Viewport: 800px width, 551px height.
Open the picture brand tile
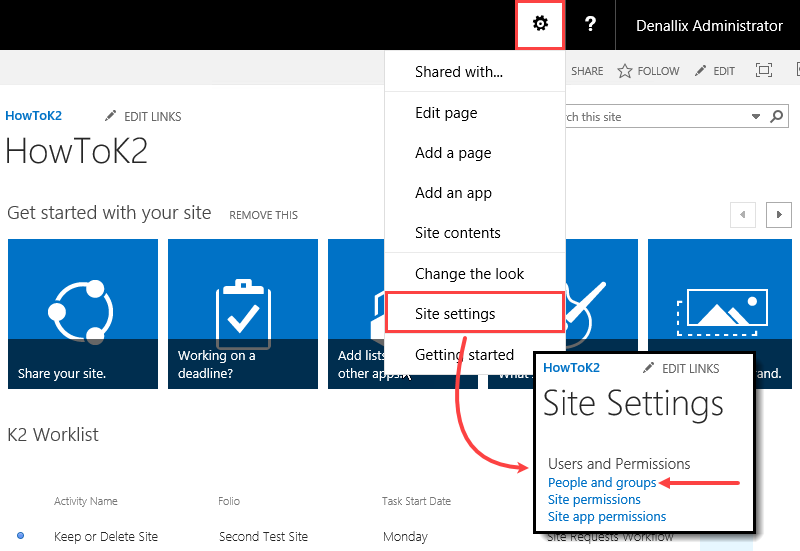click(x=719, y=296)
